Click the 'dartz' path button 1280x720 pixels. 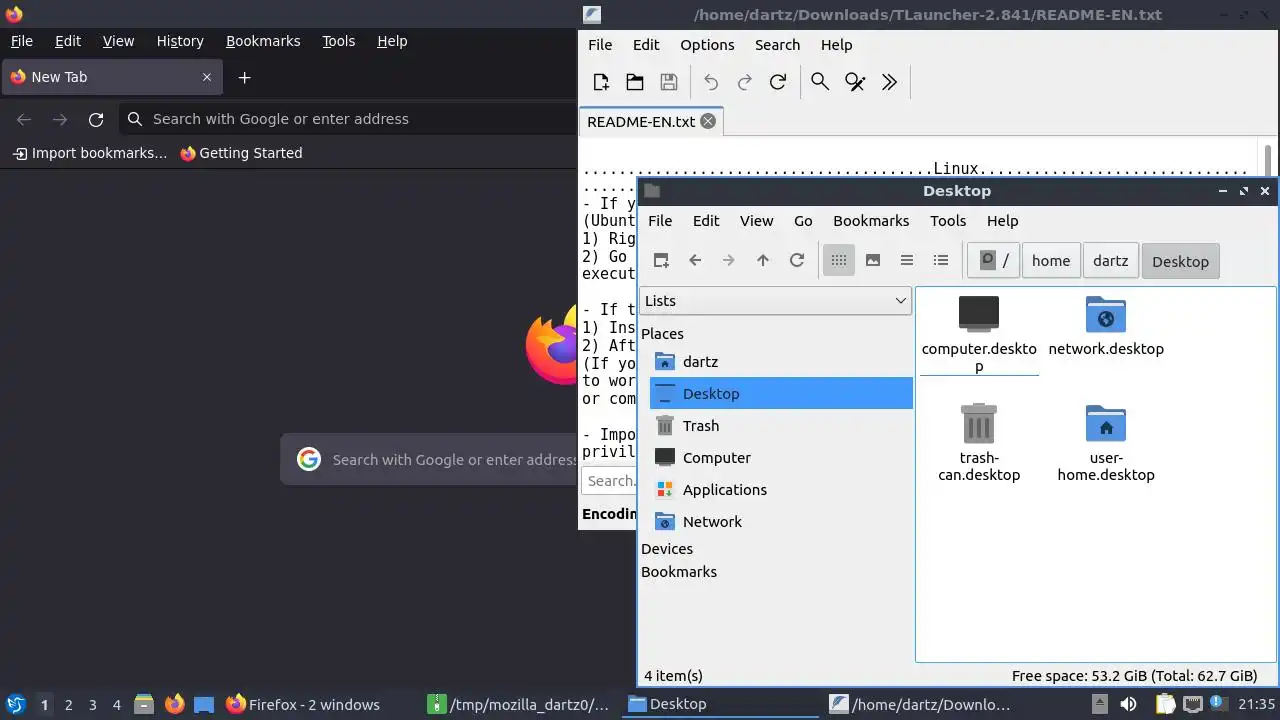coord(1110,261)
